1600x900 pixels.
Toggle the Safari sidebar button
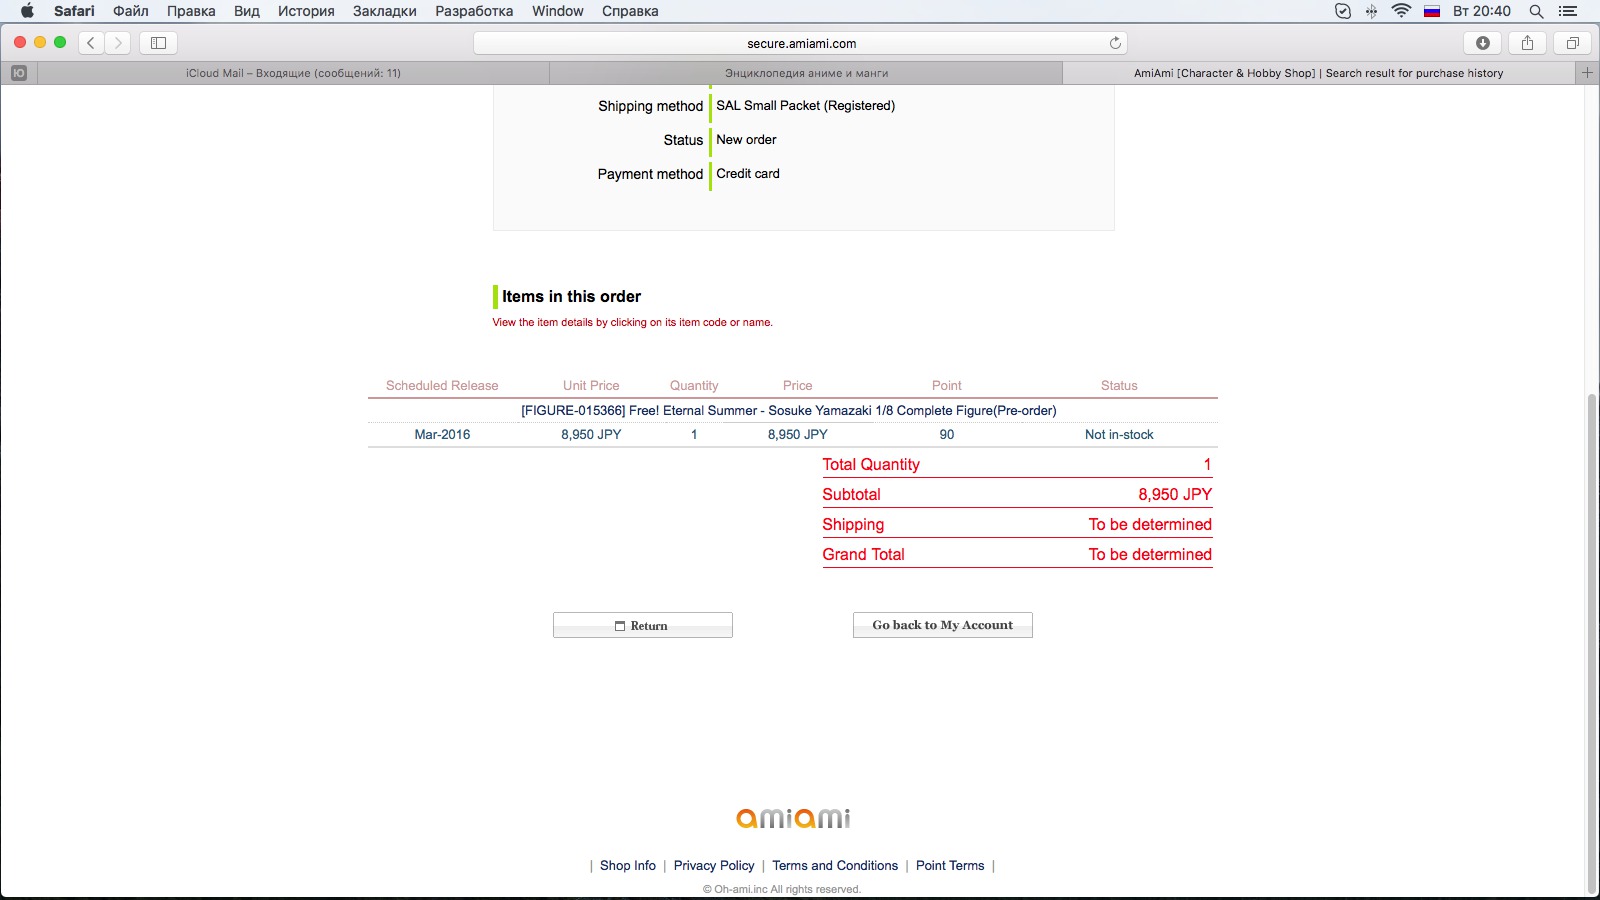[x=158, y=43]
